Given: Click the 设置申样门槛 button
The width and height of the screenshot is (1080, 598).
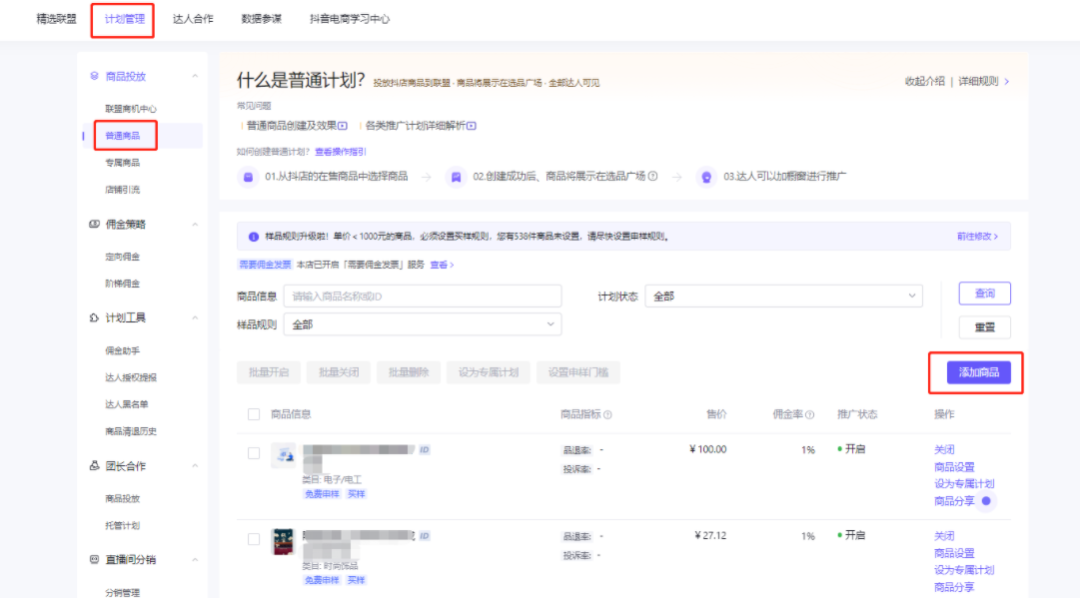Looking at the screenshot, I should tap(578, 372).
